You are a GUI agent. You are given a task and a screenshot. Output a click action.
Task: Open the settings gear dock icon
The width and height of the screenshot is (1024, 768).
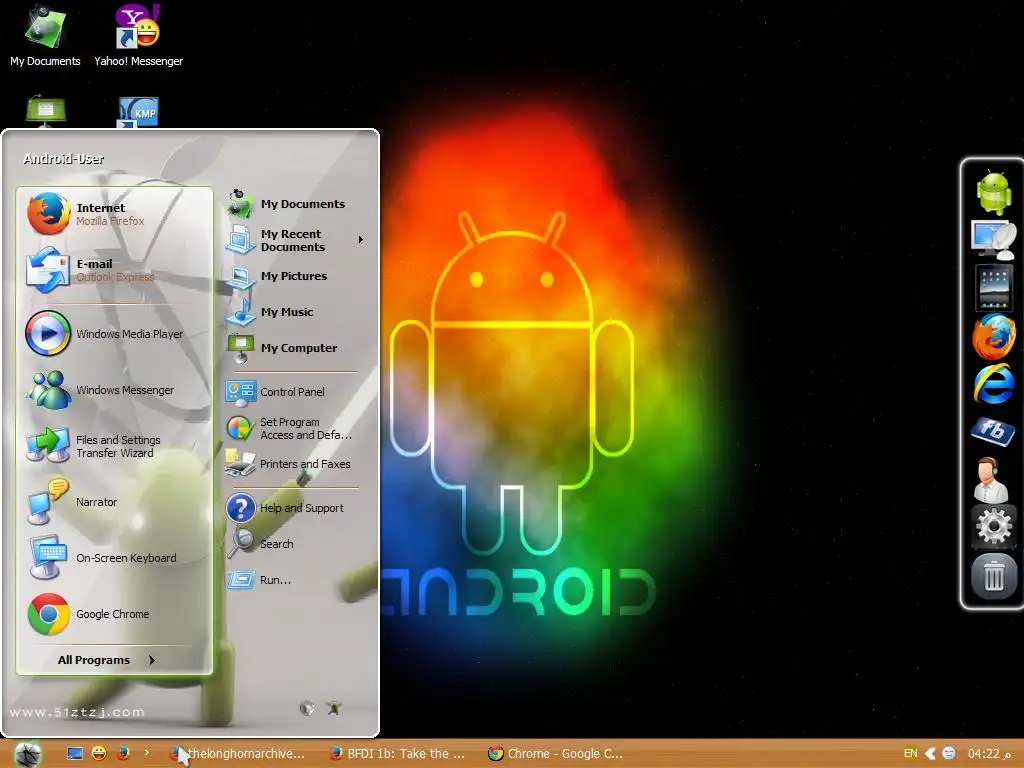pyautogui.click(x=993, y=526)
